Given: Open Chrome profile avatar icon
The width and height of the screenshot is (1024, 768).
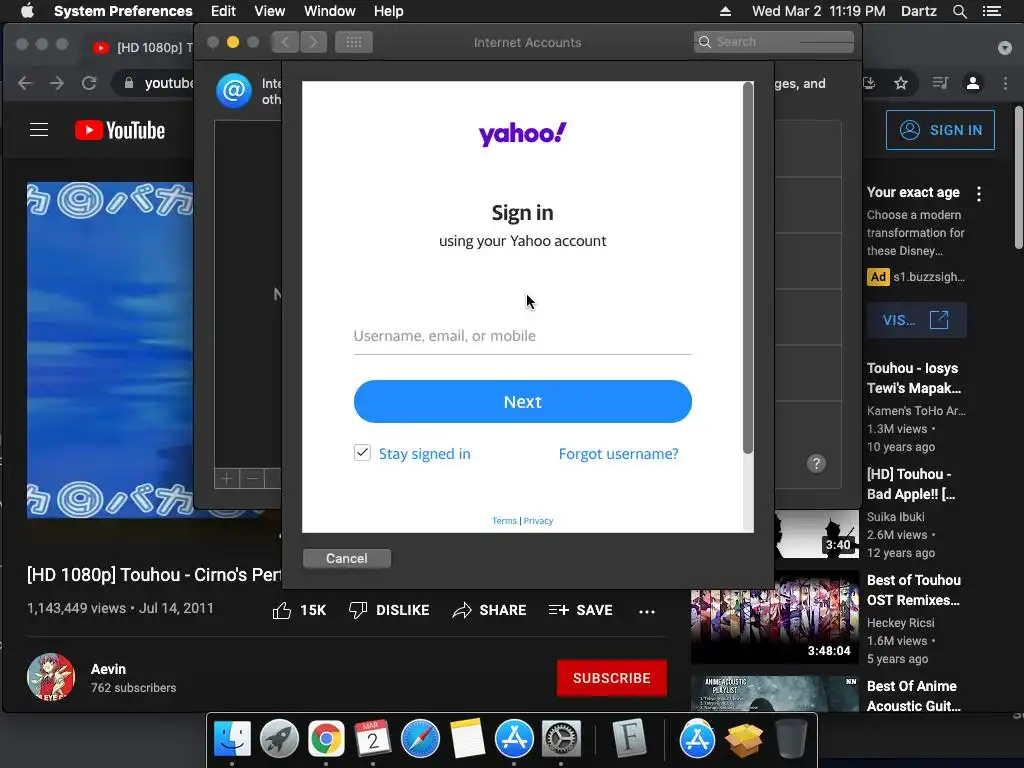Looking at the screenshot, I should point(973,83).
